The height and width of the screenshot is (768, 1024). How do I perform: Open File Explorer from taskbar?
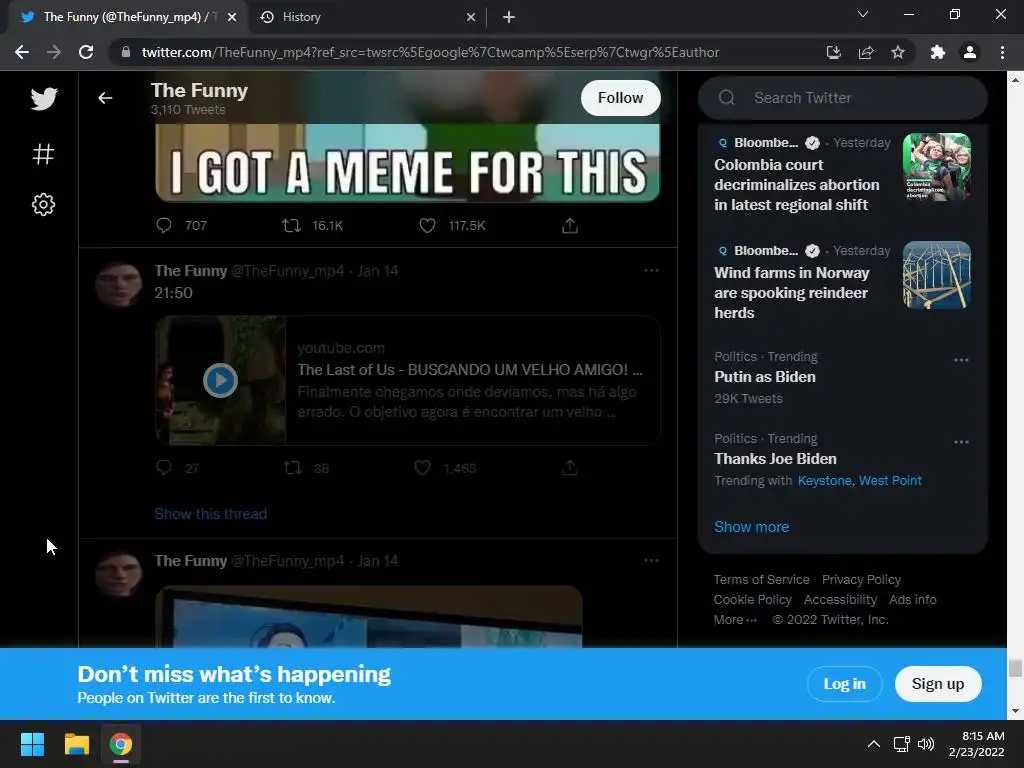click(x=76, y=744)
